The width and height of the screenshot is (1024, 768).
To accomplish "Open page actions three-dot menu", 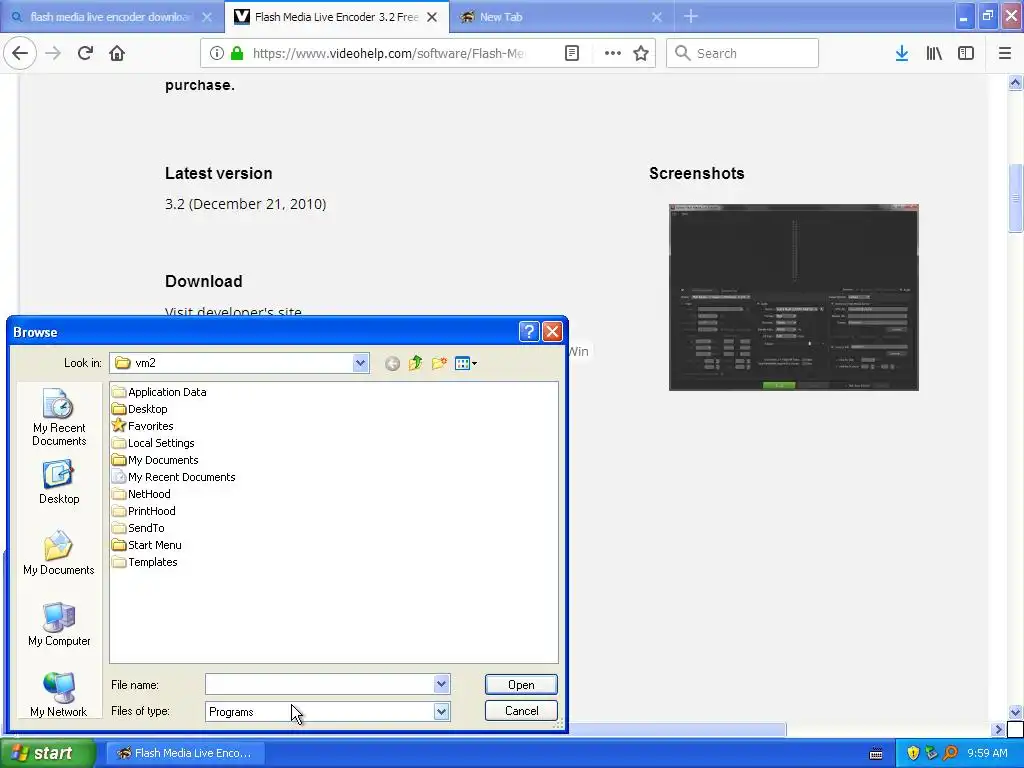I will 613,53.
